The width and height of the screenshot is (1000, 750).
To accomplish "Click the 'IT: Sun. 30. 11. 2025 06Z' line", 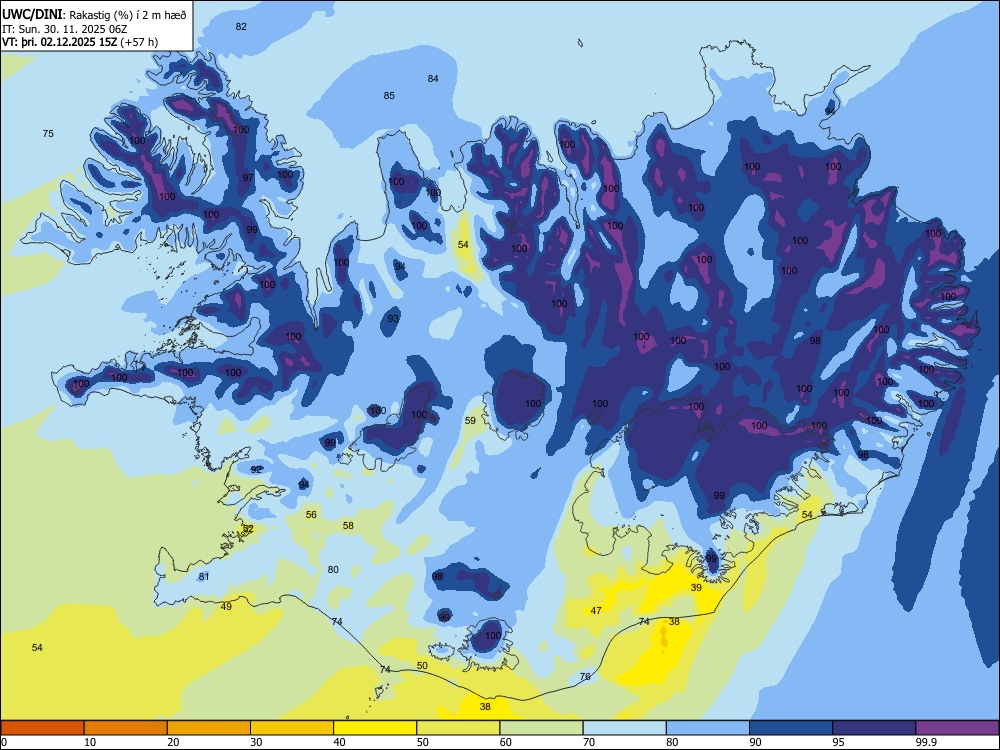I will coord(65,29).
